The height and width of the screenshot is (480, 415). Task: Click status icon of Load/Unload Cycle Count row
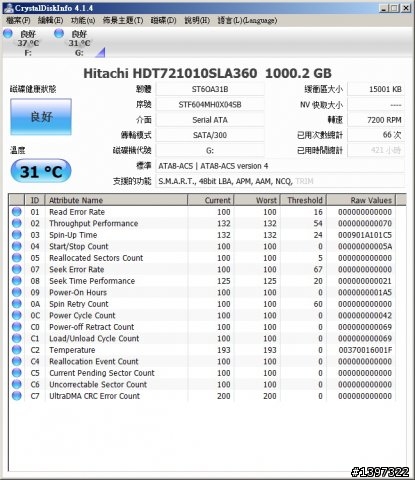[16, 338]
